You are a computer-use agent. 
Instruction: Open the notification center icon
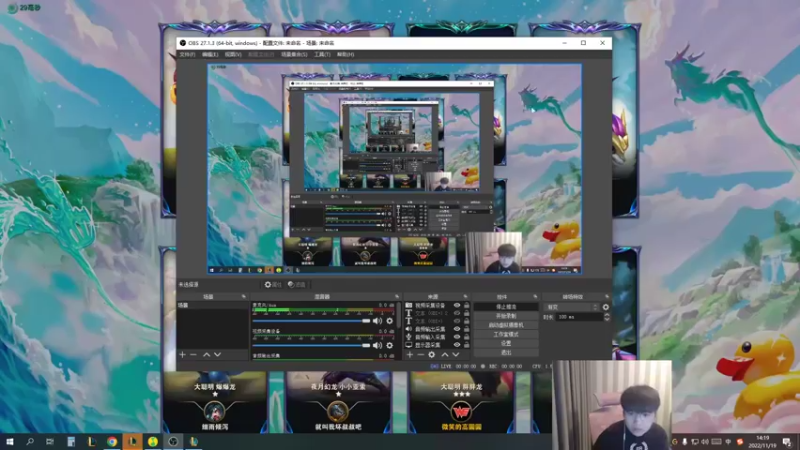click(x=787, y=442)
